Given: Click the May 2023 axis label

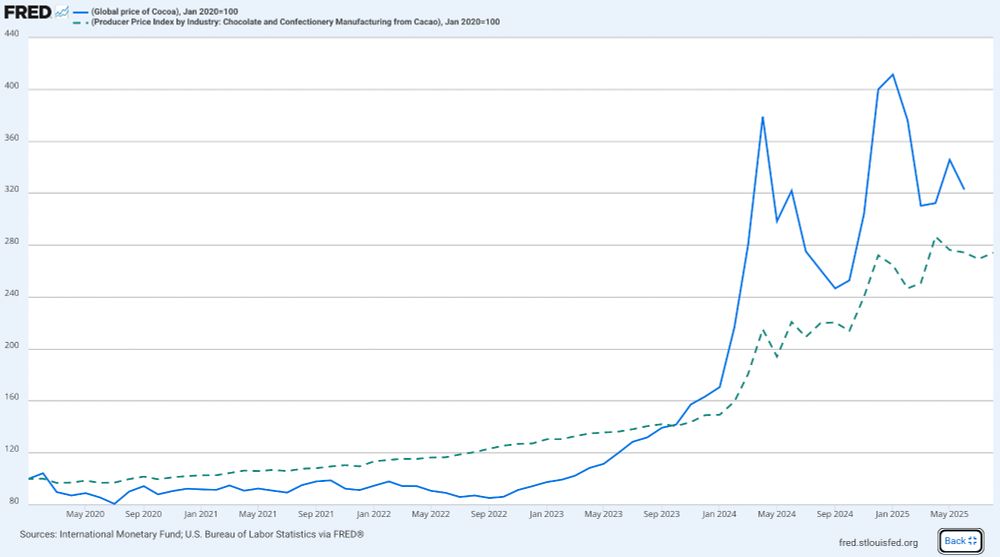Looking at the screenshot, I should (603, 514).
